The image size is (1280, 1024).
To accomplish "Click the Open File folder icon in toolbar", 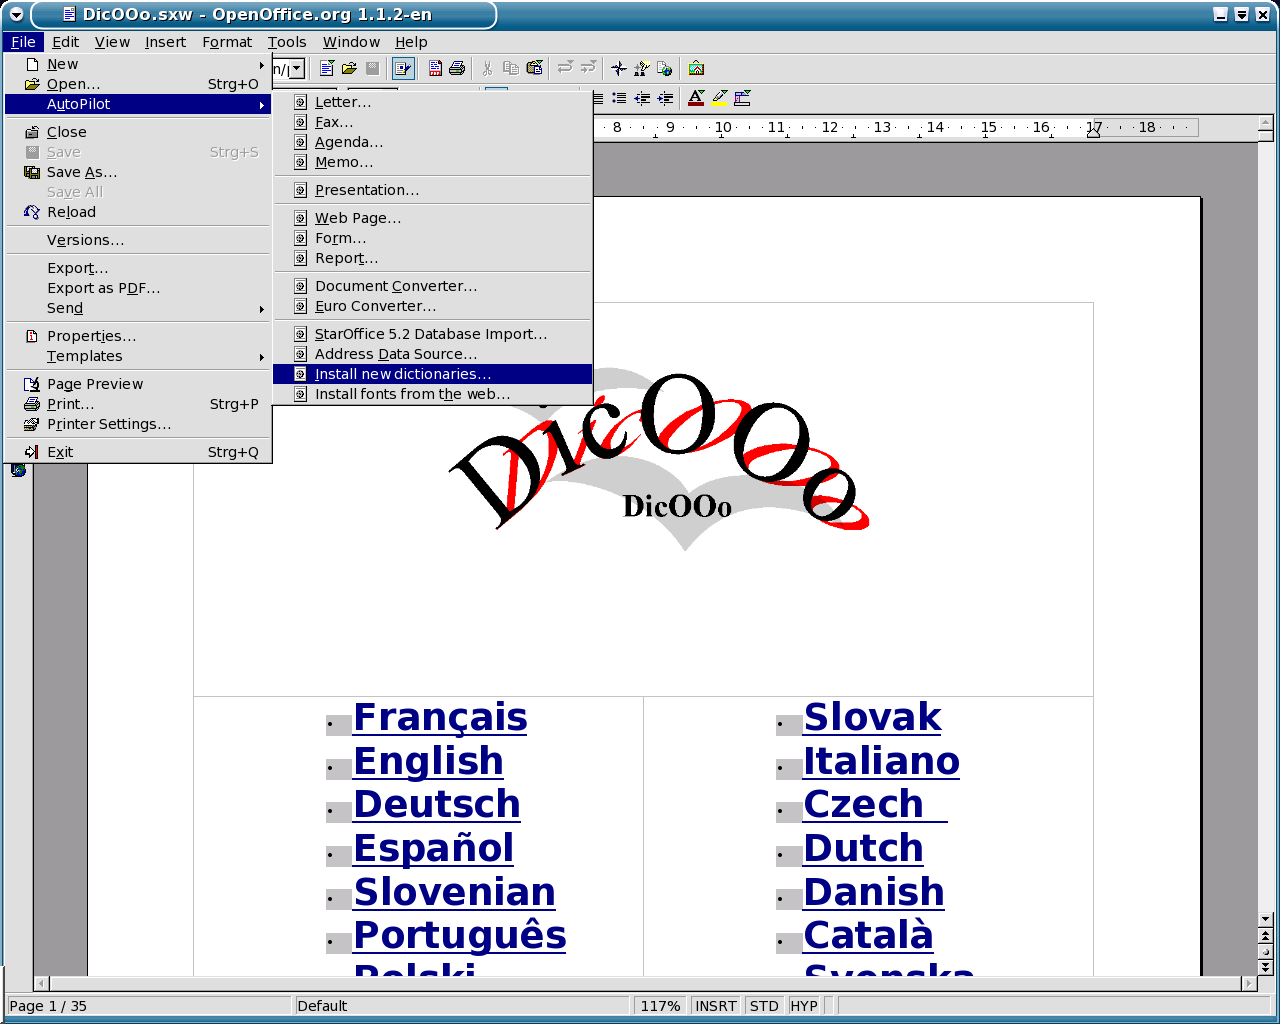I will coord(349,69).
